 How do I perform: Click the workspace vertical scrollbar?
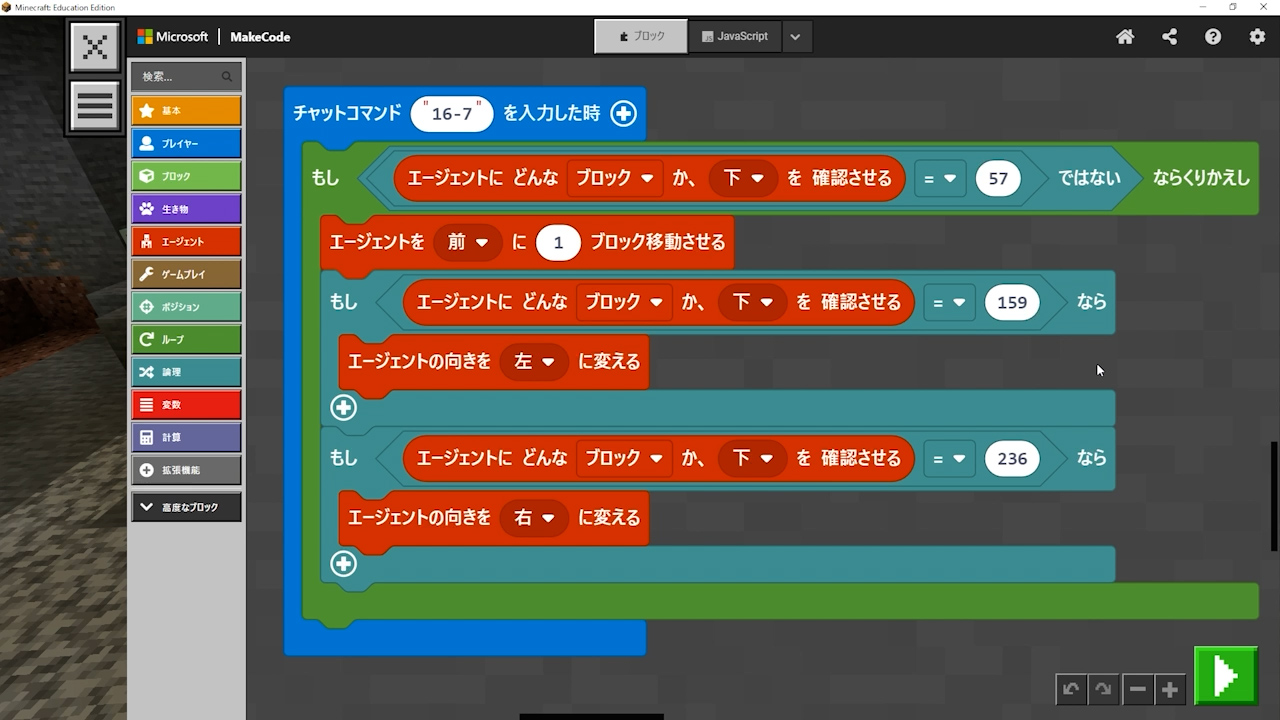click(1274, 495)
